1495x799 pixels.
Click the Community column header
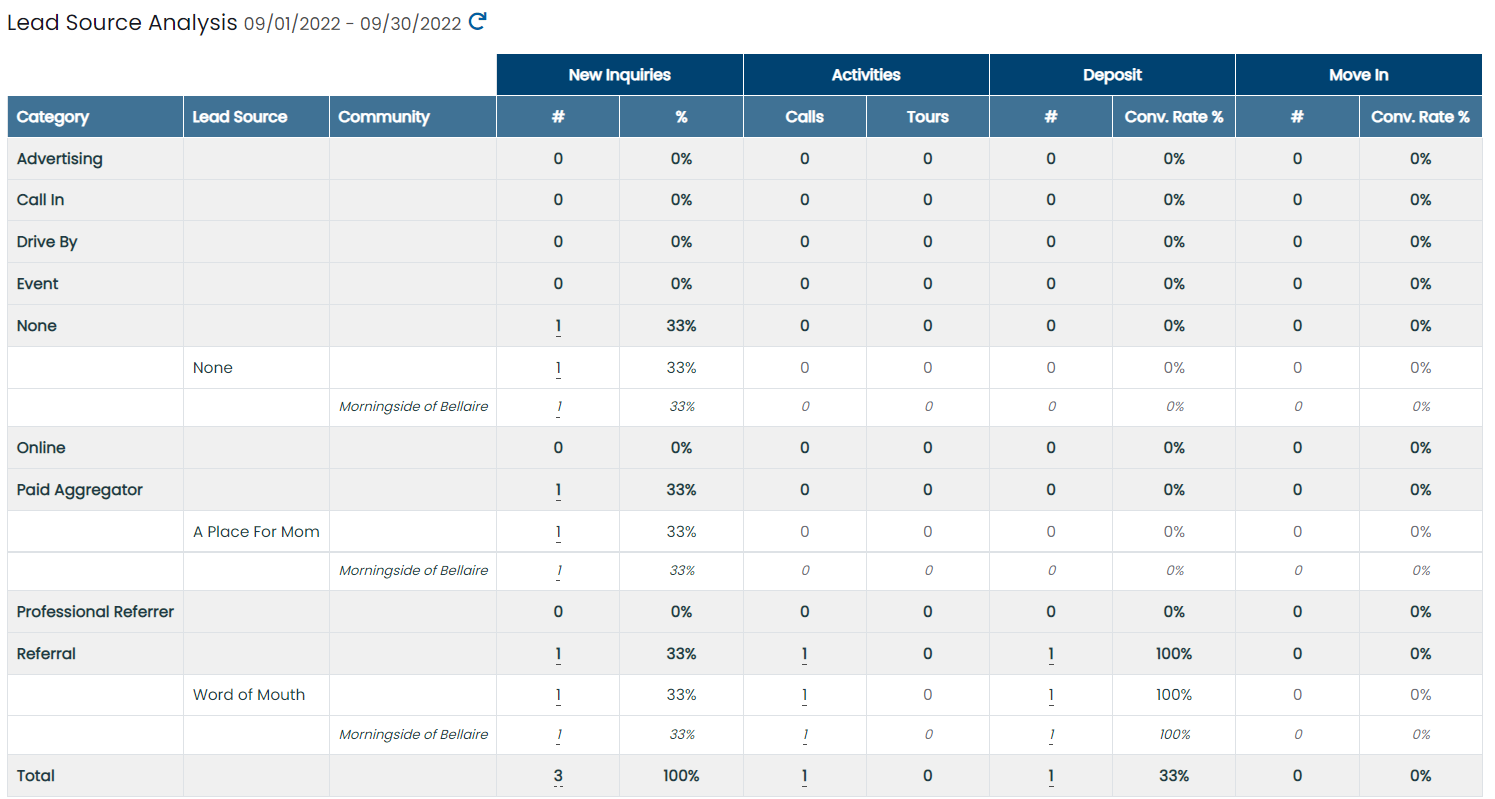(384, 117)
